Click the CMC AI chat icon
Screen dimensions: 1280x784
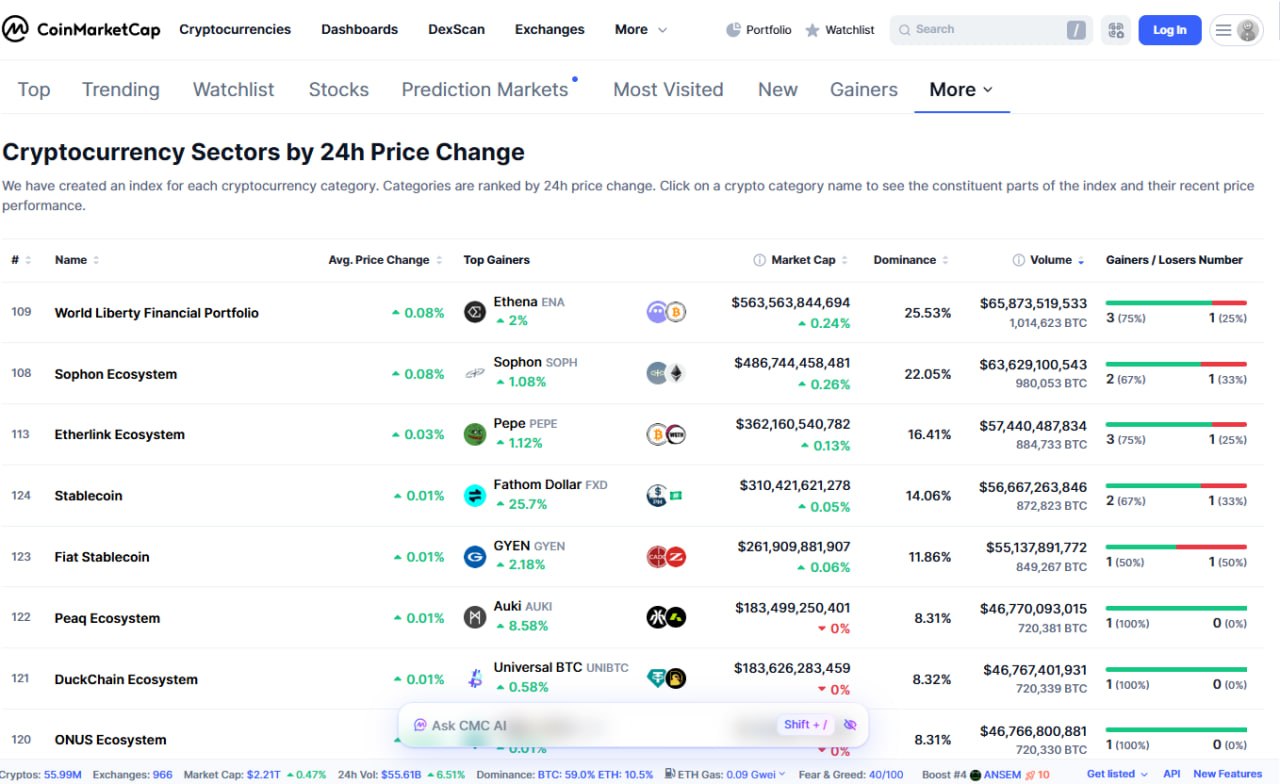click(x=421, y=725)
